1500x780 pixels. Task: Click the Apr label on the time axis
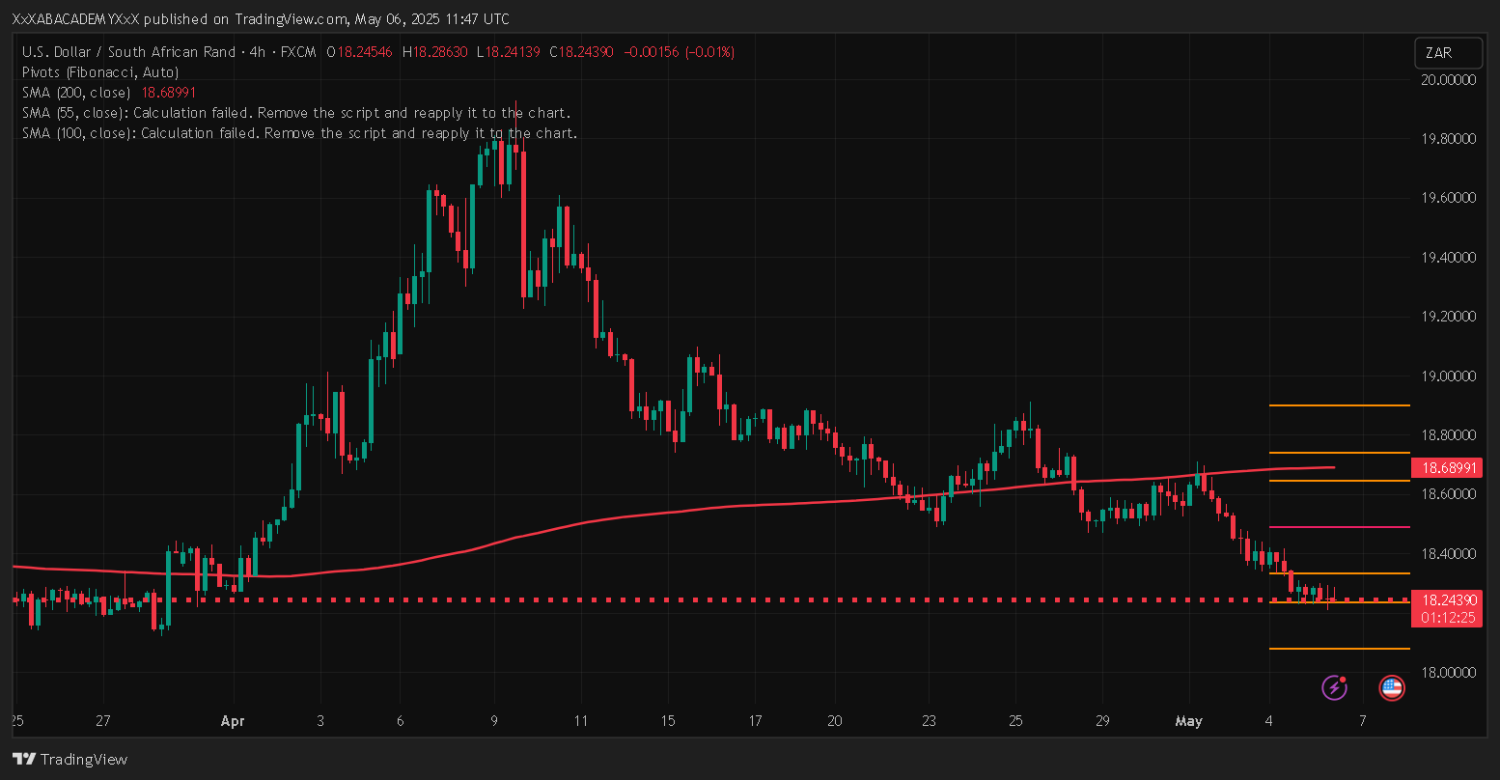click(233, 721)
